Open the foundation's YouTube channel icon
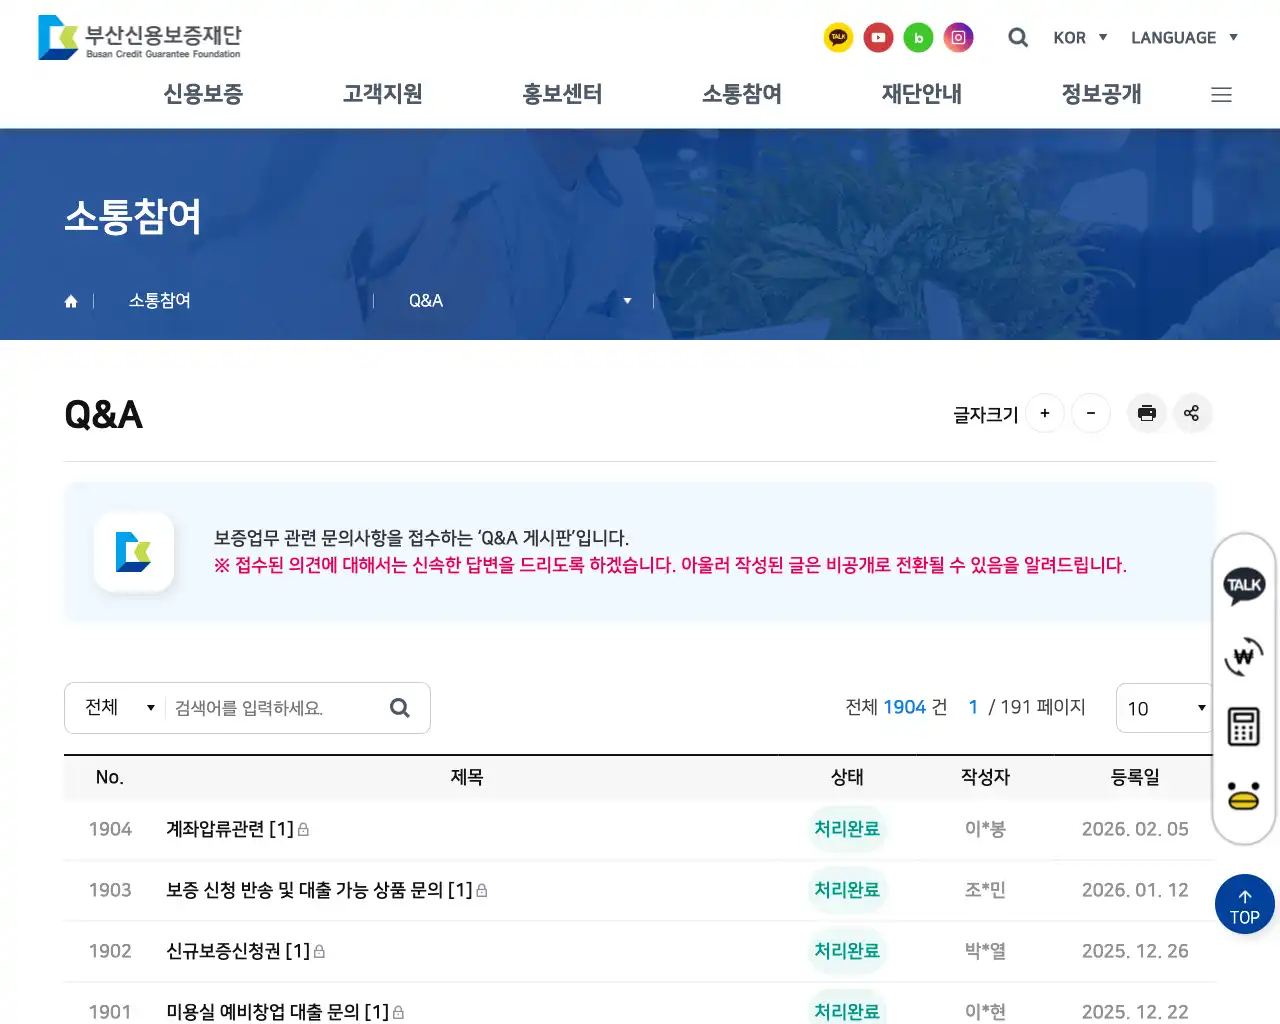 point(878,37)
